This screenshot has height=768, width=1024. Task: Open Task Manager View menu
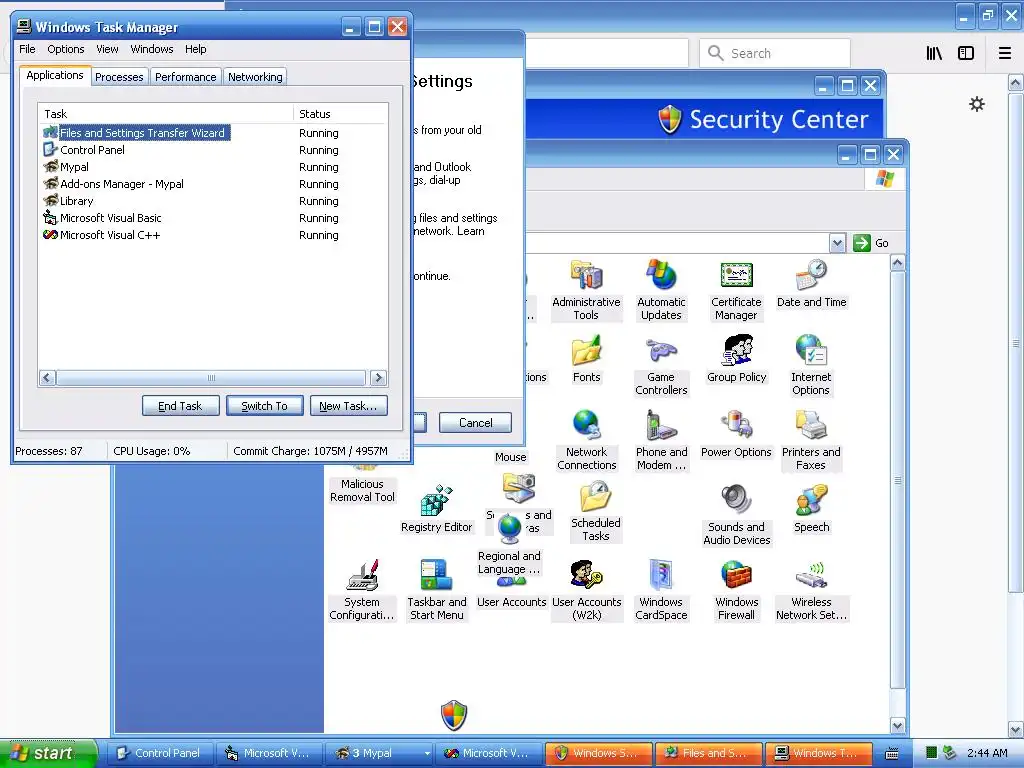[x=107, y=49]
